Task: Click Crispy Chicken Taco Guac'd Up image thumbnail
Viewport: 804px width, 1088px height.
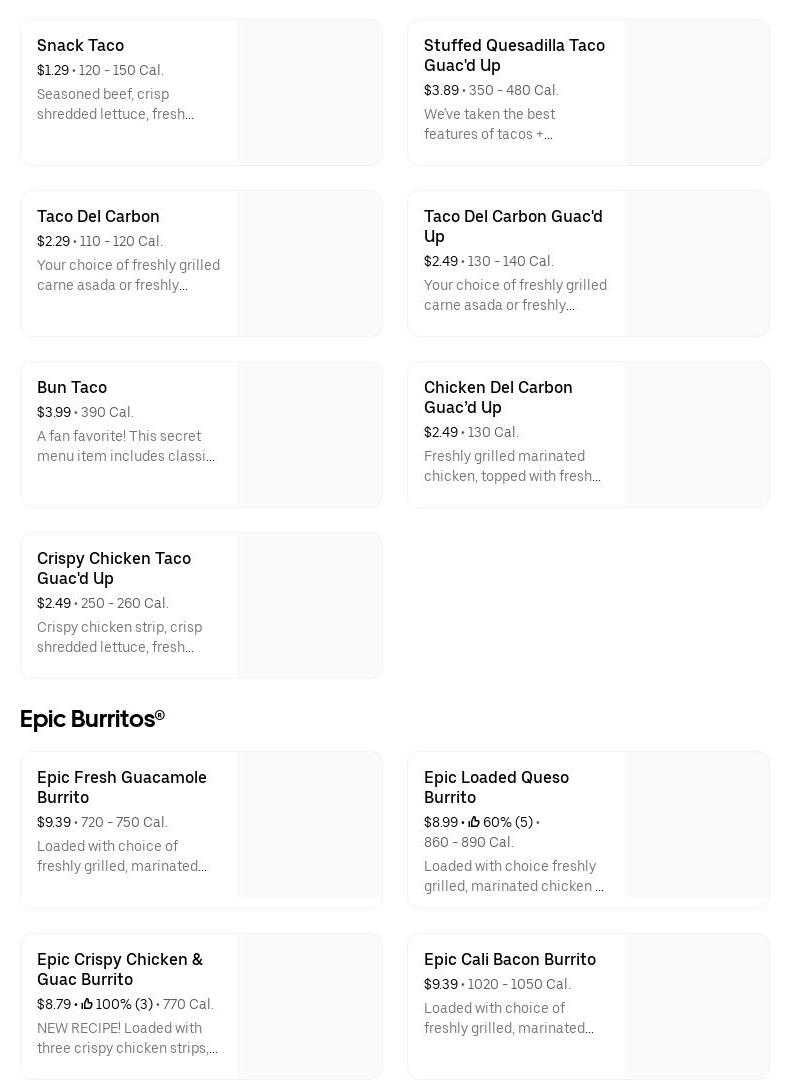Action: click(x=310, y=605)
